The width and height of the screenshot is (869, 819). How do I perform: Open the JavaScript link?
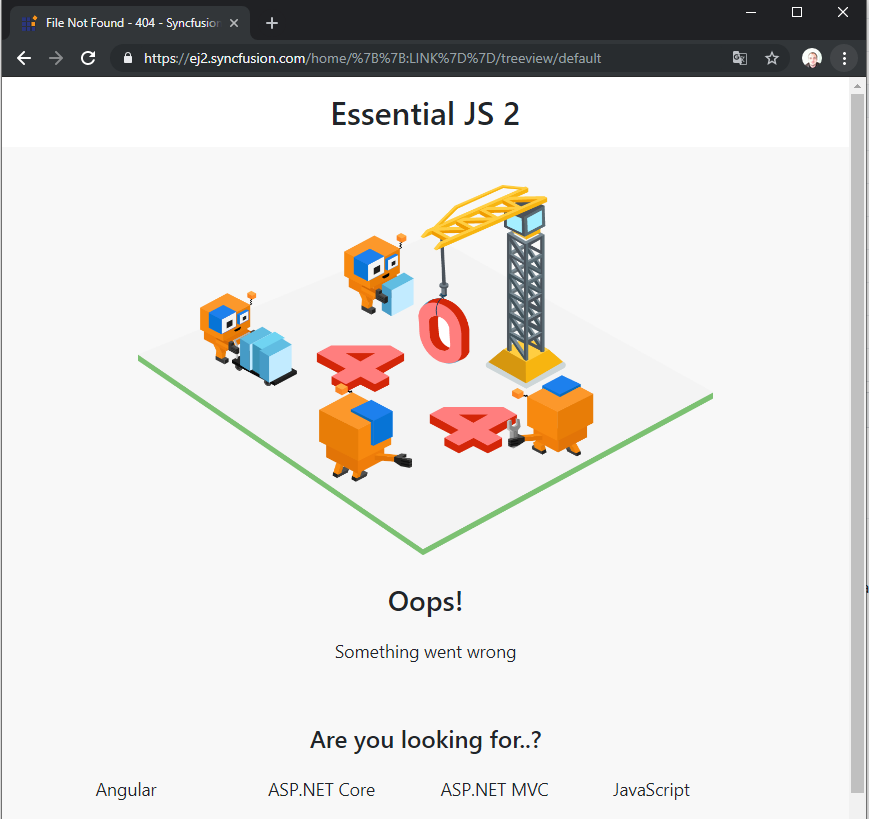point(651,790)
